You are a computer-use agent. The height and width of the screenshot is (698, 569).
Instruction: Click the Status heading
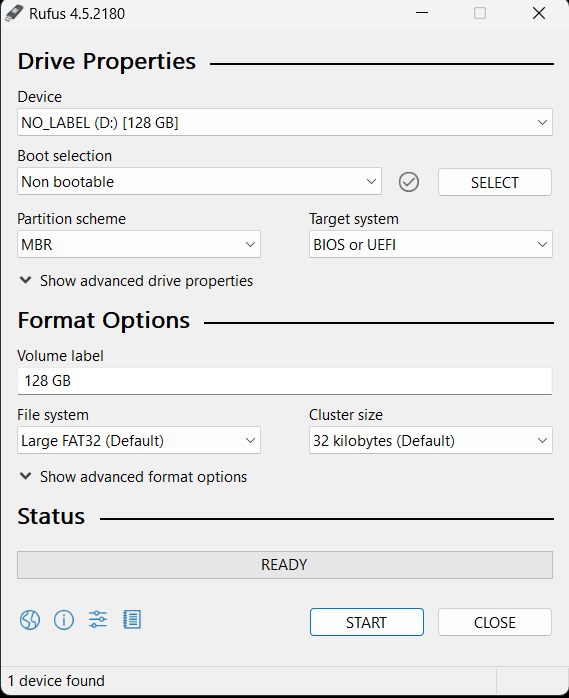pyautogui.click(x=51, y=516)
